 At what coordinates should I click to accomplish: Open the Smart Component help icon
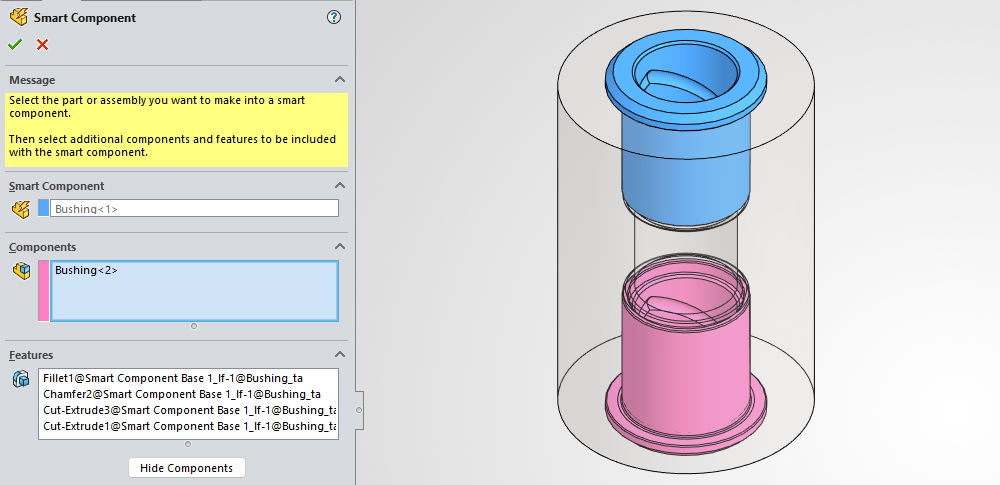[334, 17]
